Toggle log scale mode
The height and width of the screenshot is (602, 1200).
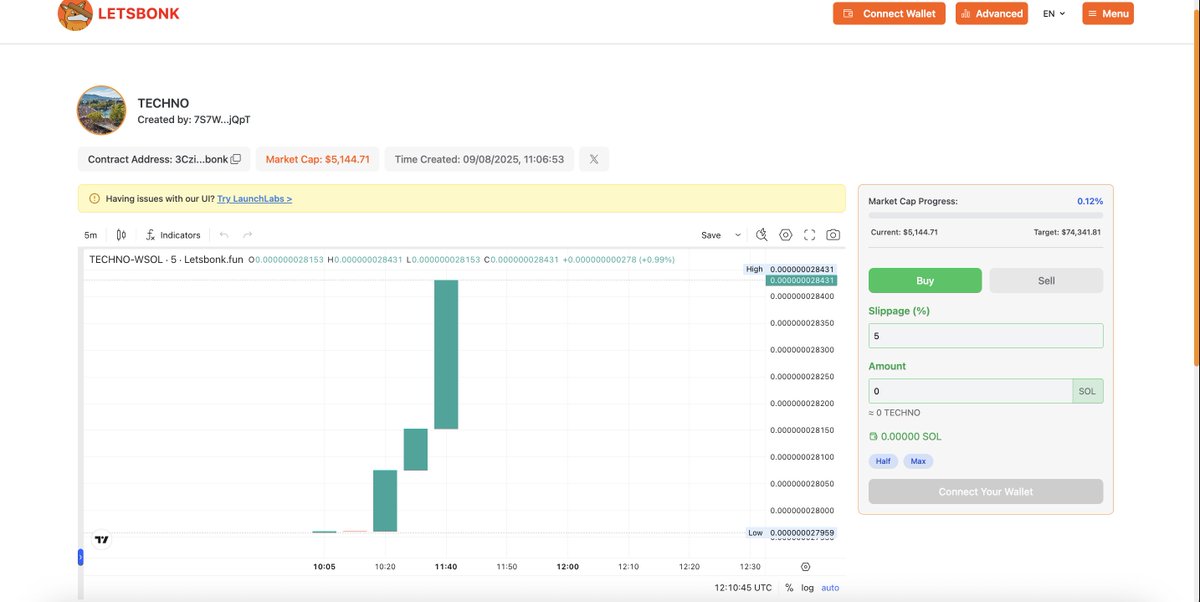coord(807,588)
